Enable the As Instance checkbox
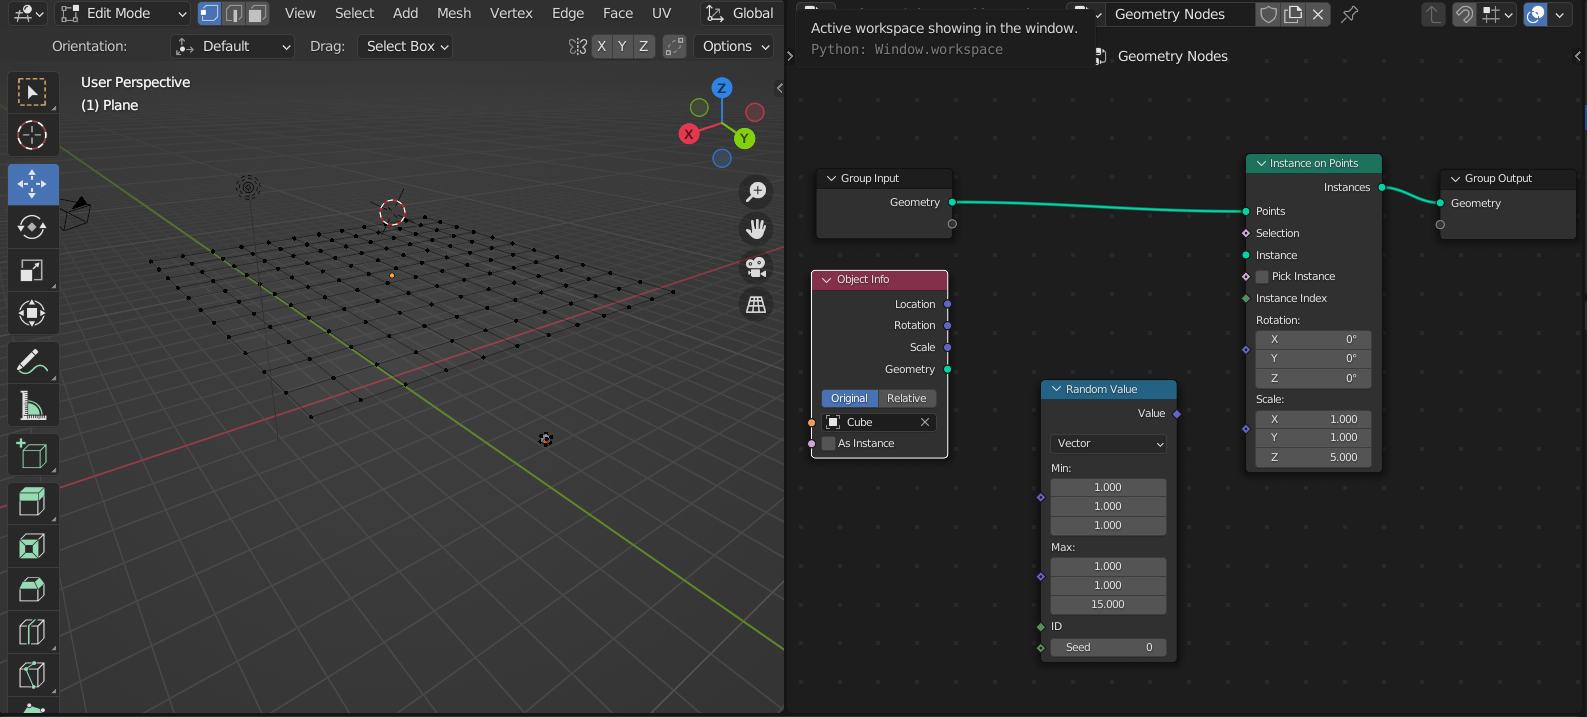 [x=828, y=444]
